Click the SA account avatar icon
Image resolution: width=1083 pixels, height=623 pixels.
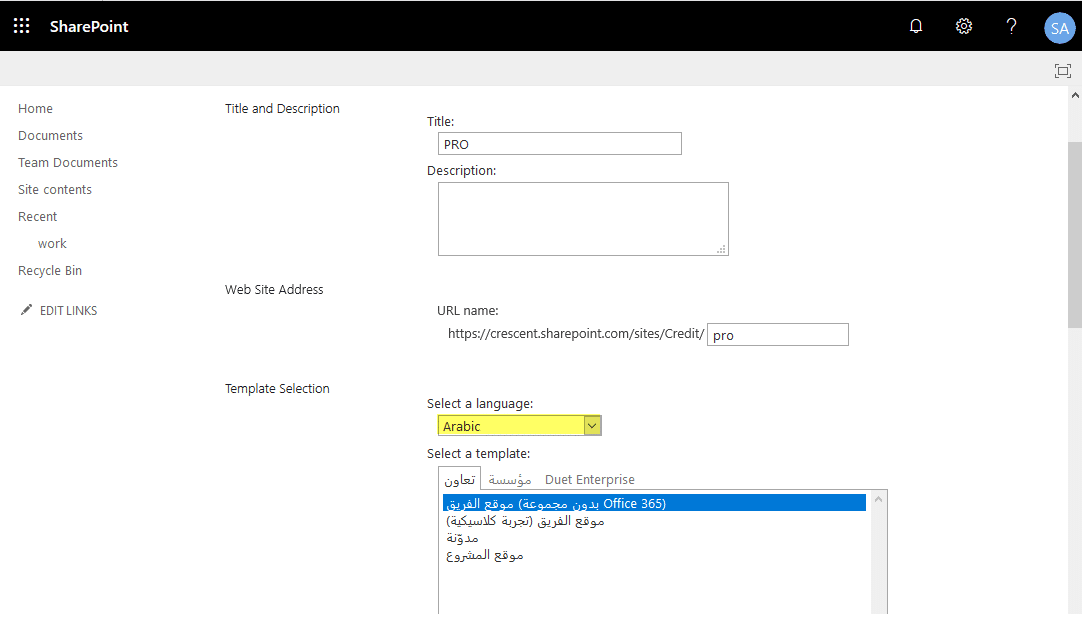click(x=1059, y=28)
